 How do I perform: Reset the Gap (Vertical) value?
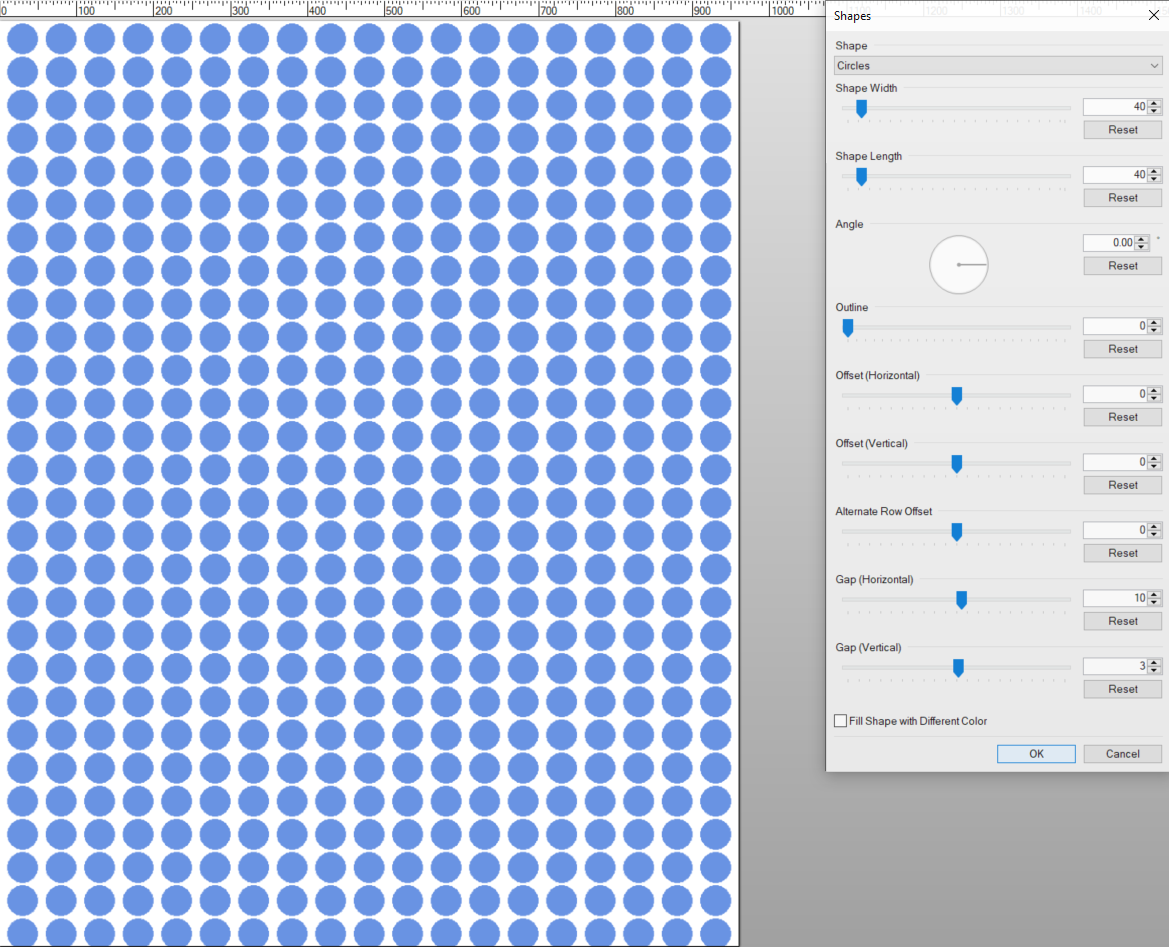[1122, 689]
